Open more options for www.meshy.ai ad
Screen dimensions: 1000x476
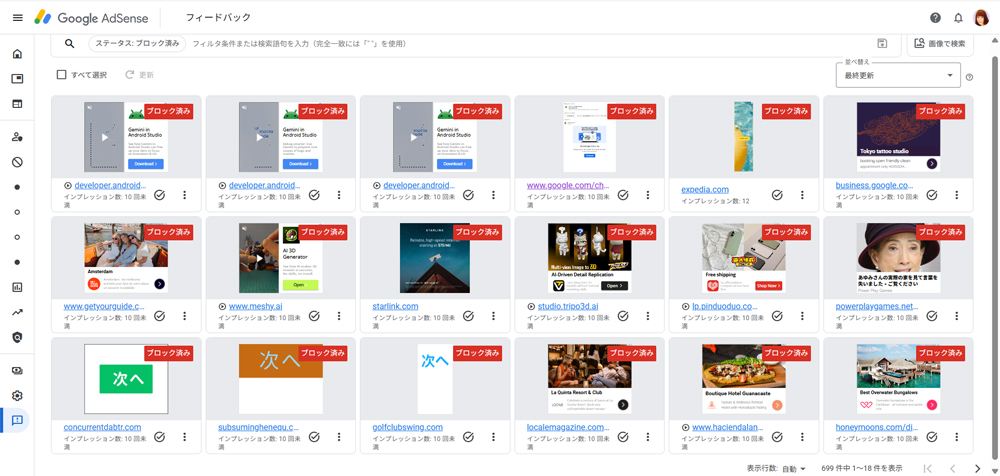pyautogui.click(x=339, y=316)
